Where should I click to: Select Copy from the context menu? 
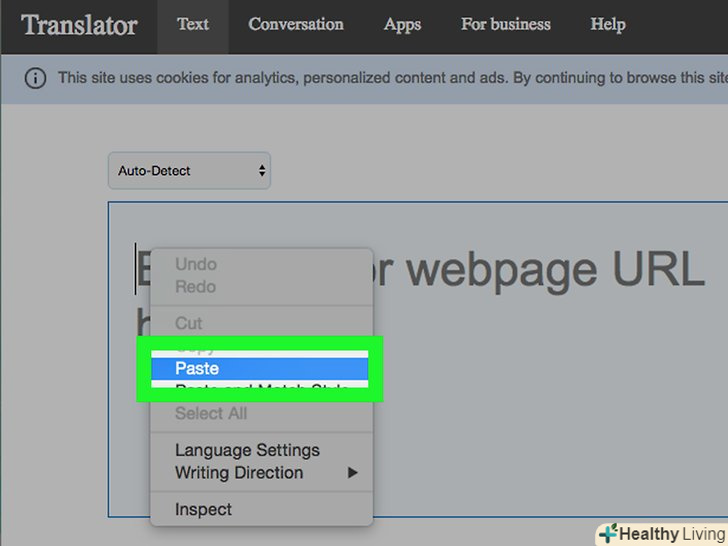[x=195, y=349]
